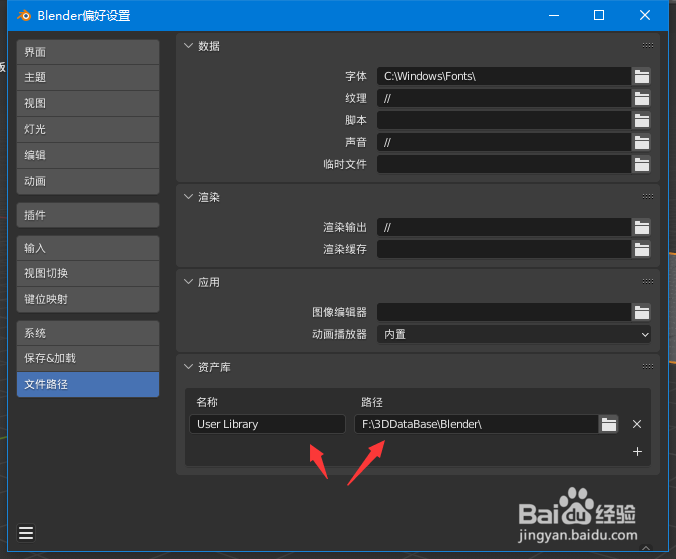Screen dimensions: 676x559
Task: Switch to the 灯光 preferences tab
Action: pyautogui.click(x=88, y=129)
